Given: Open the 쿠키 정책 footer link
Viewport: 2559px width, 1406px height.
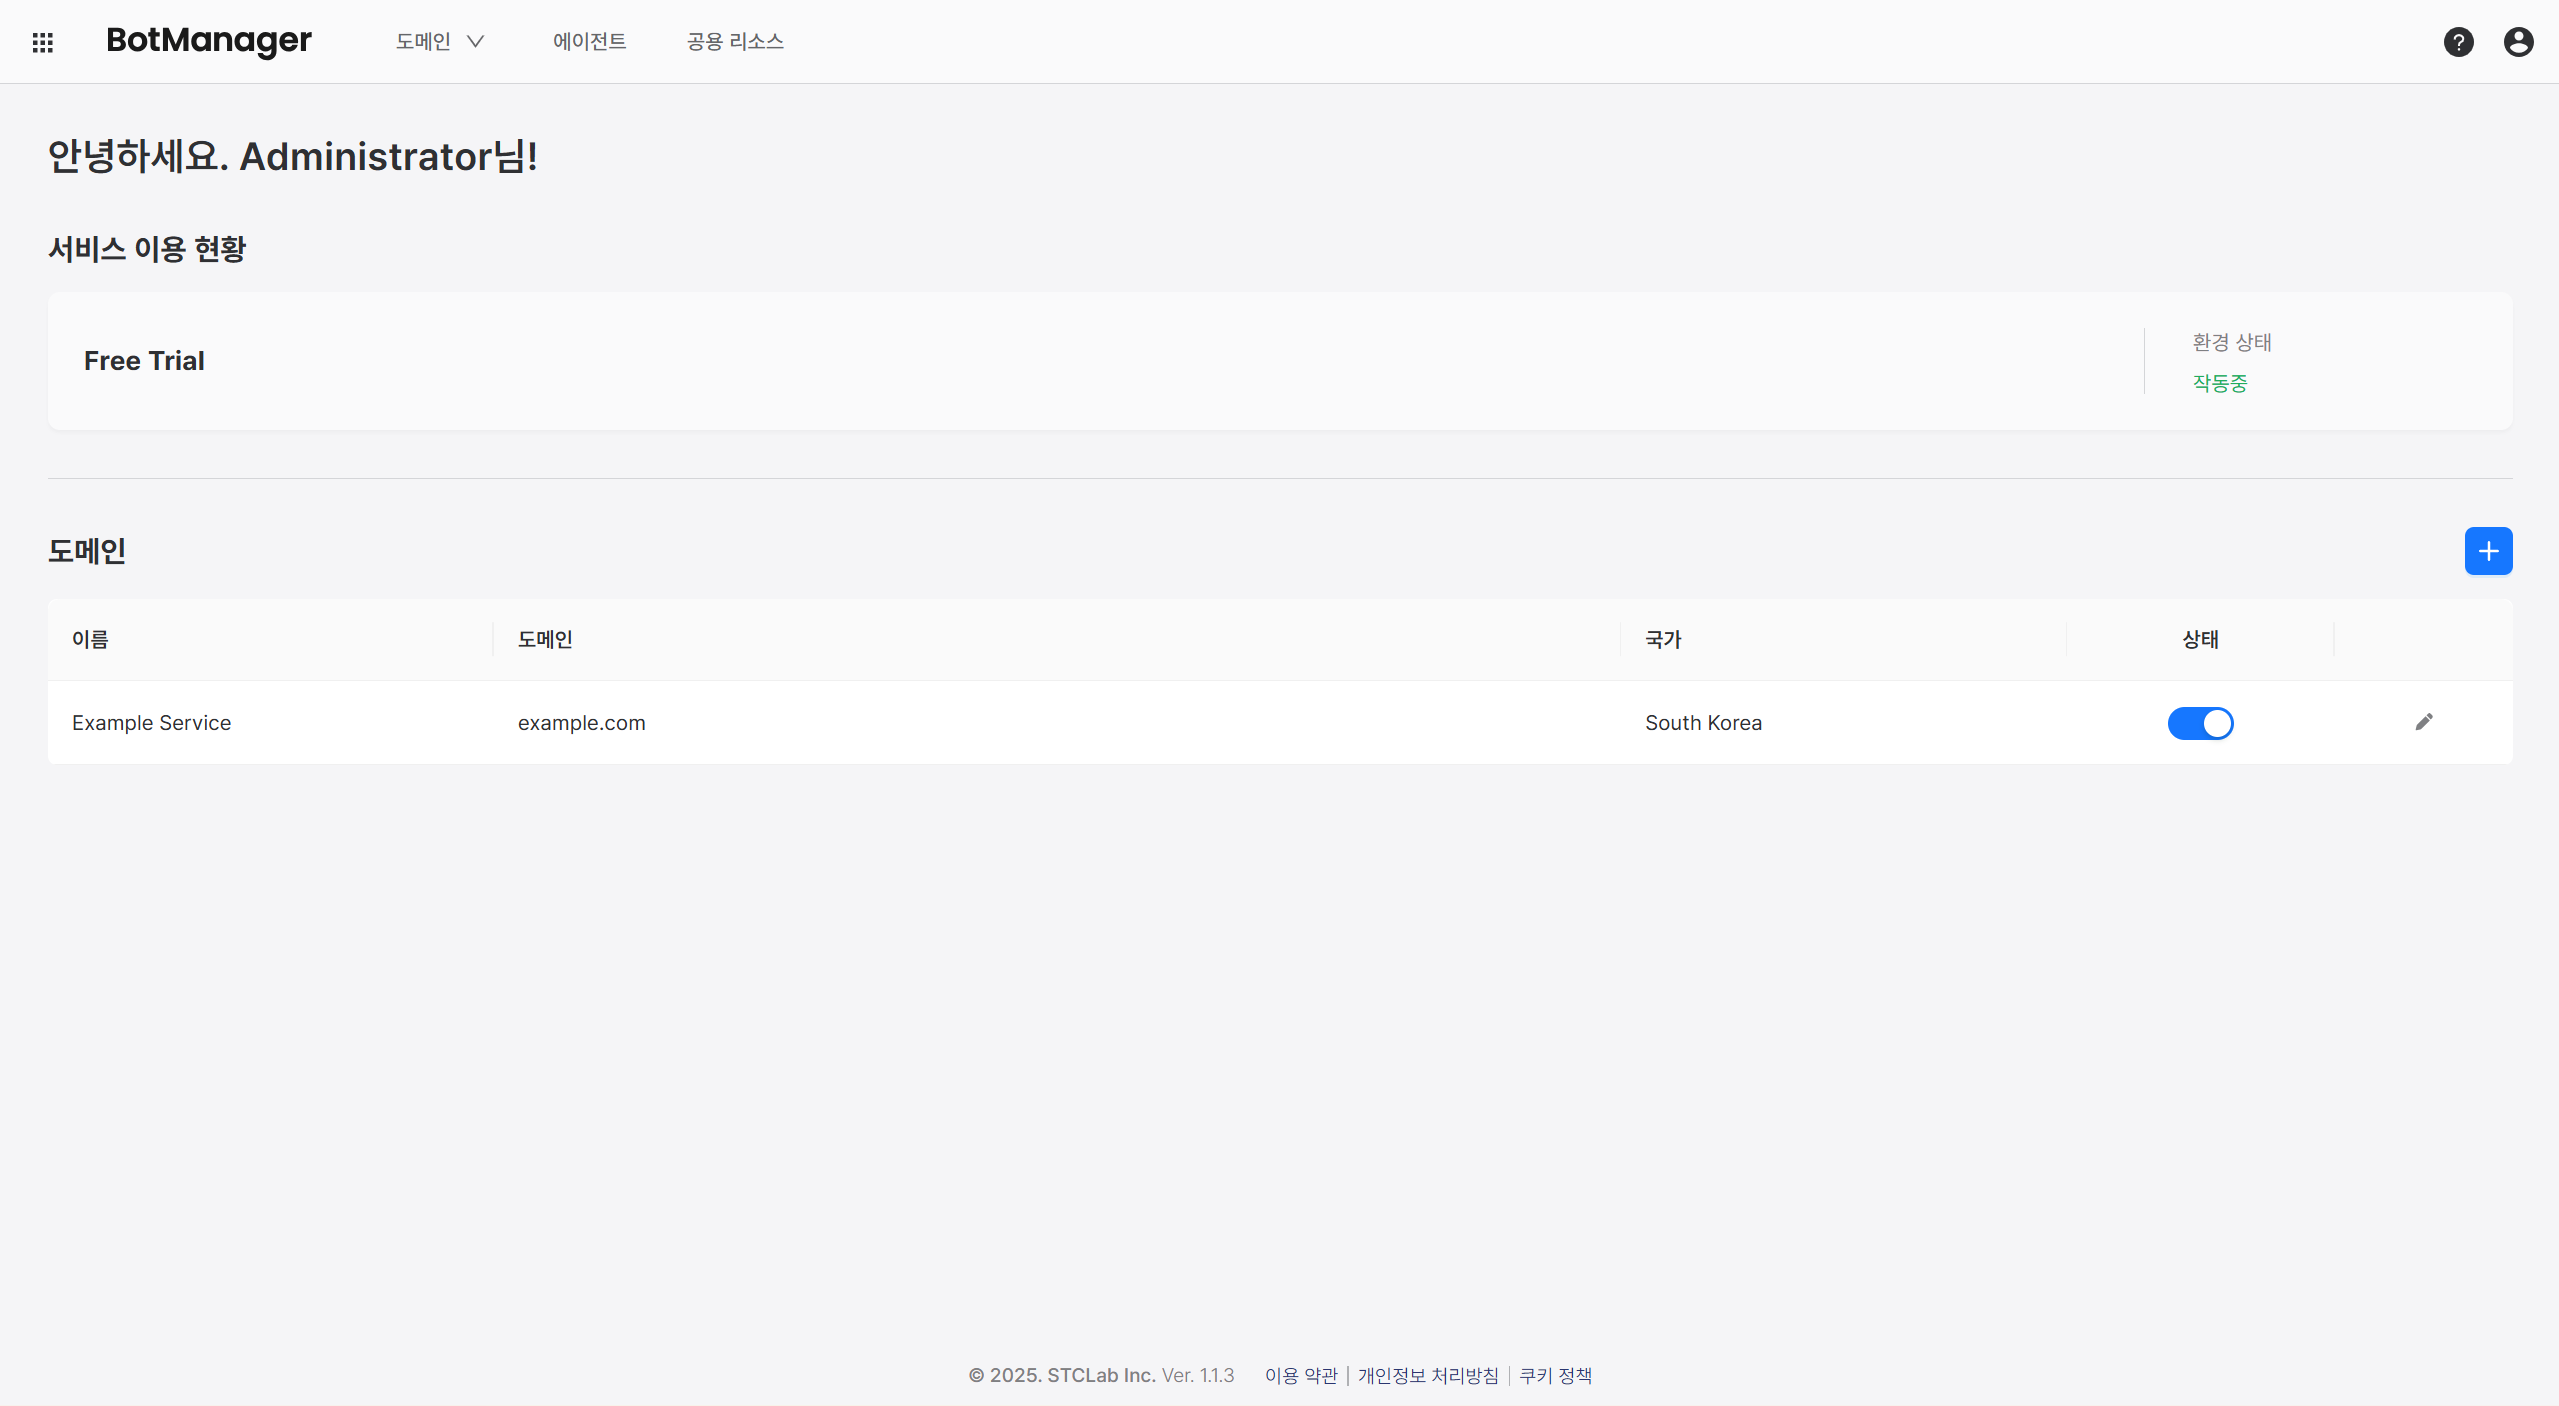Looking at the screenshot, I should [1555, 1375].
